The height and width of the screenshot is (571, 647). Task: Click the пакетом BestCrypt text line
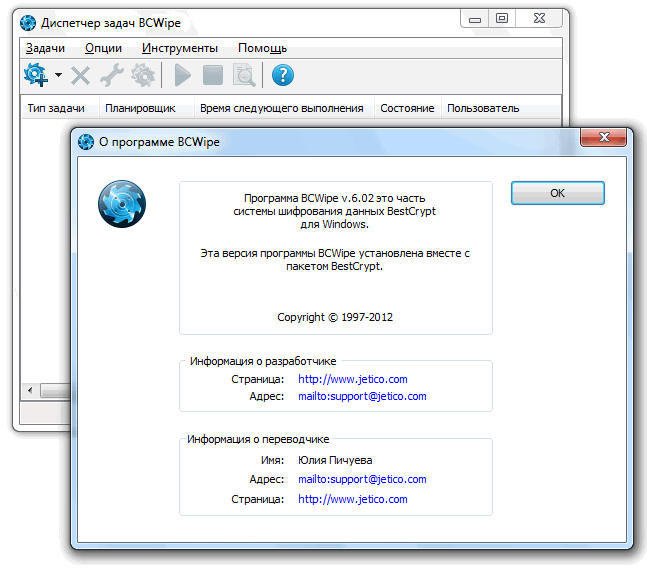coord(335,267)
